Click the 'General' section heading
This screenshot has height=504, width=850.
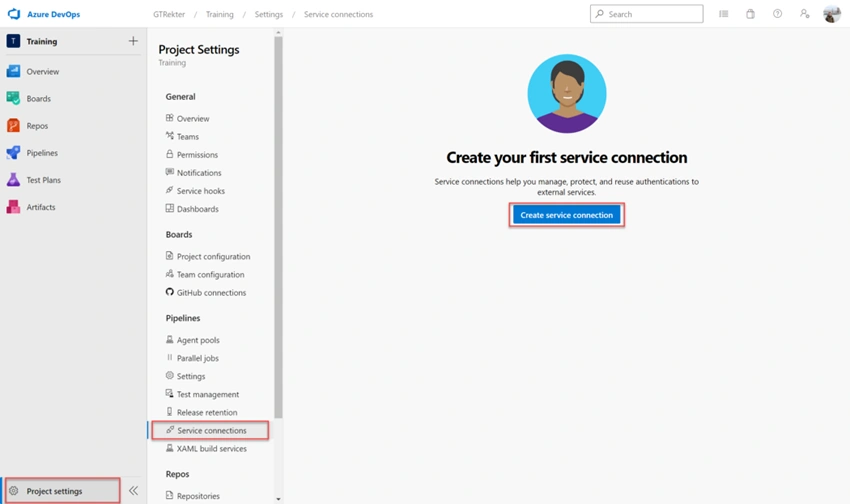(181, 96)
